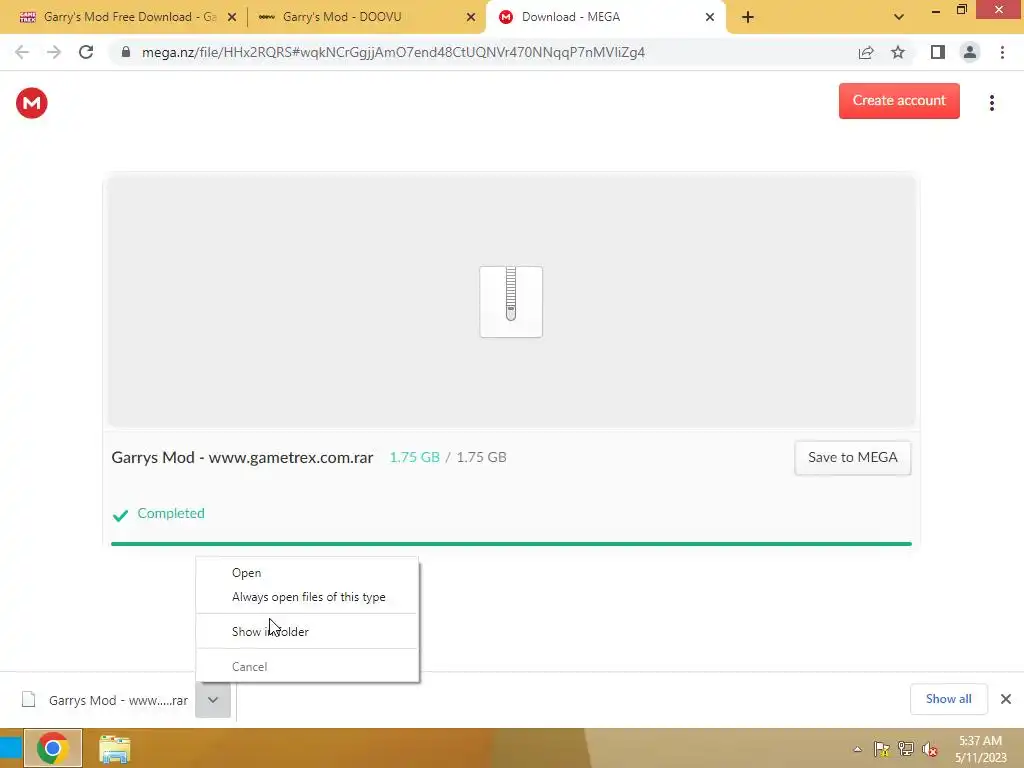1024x768 pixels.
Task: Click Action Center flag tray icon
Action: (x=882, y=749)
